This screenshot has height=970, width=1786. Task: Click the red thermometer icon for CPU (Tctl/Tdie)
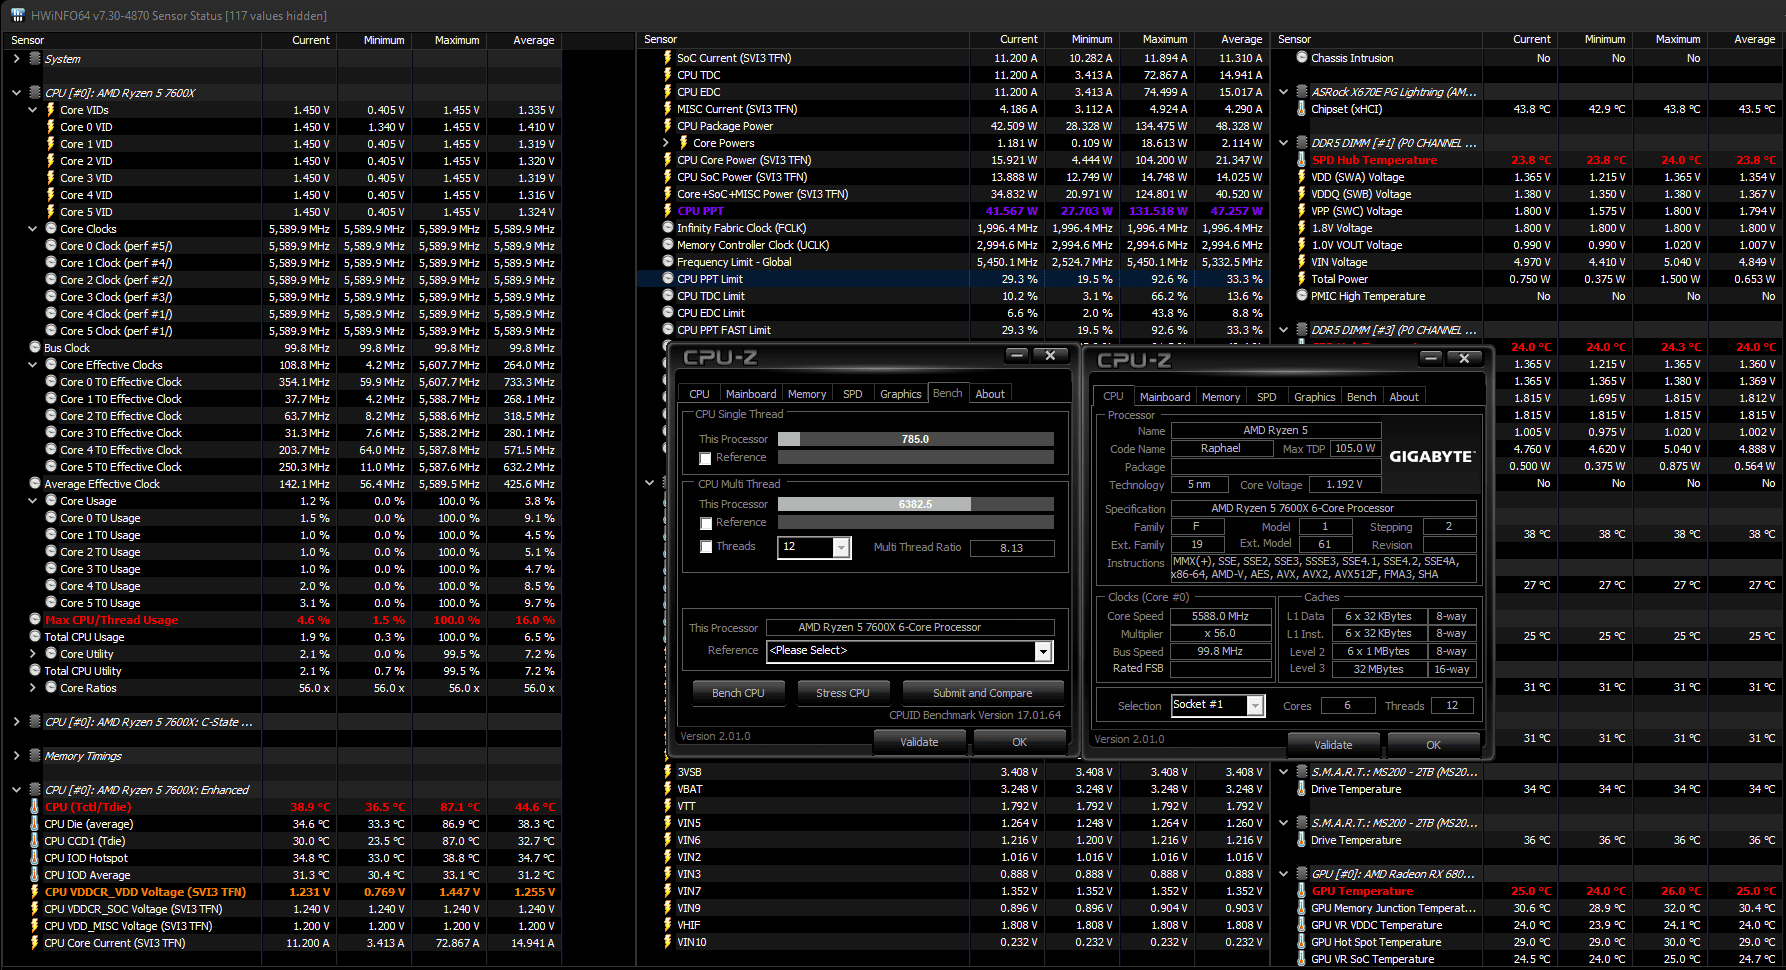point(35,807)
